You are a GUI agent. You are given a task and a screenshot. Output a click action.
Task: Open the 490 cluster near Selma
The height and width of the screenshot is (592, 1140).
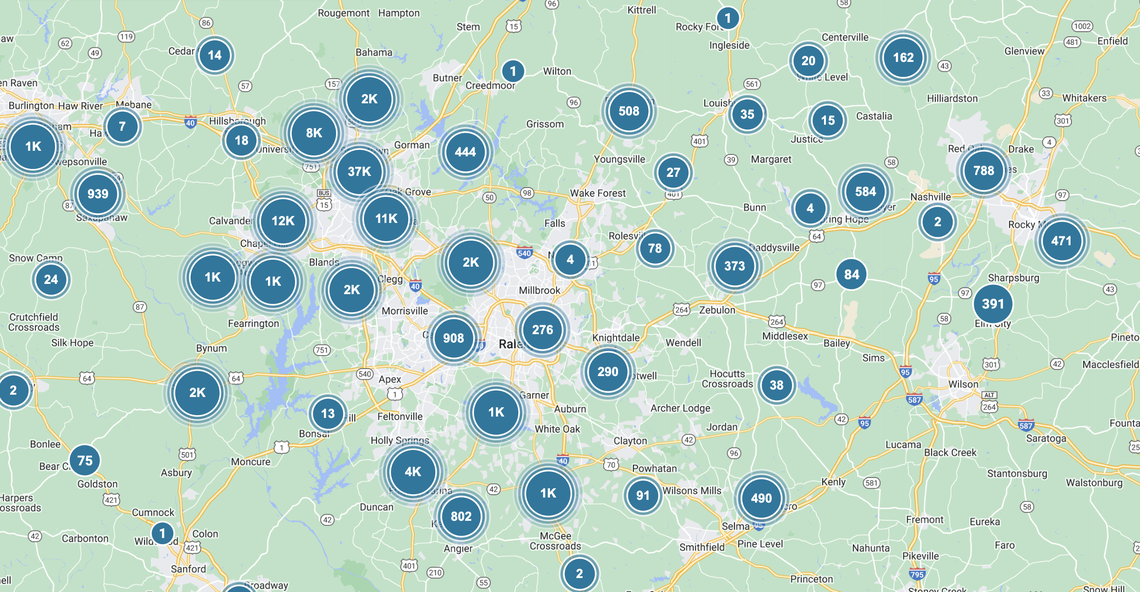tap(762, 499)
